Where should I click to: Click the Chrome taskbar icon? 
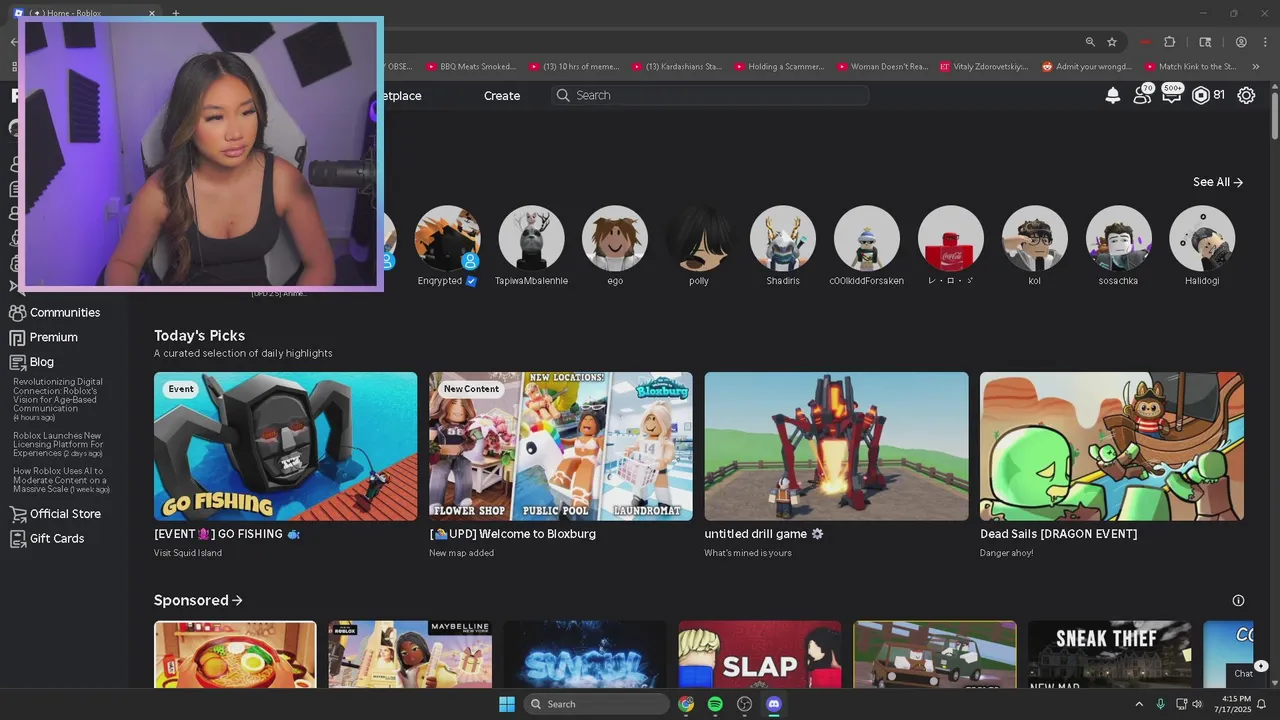pos(686,704)
